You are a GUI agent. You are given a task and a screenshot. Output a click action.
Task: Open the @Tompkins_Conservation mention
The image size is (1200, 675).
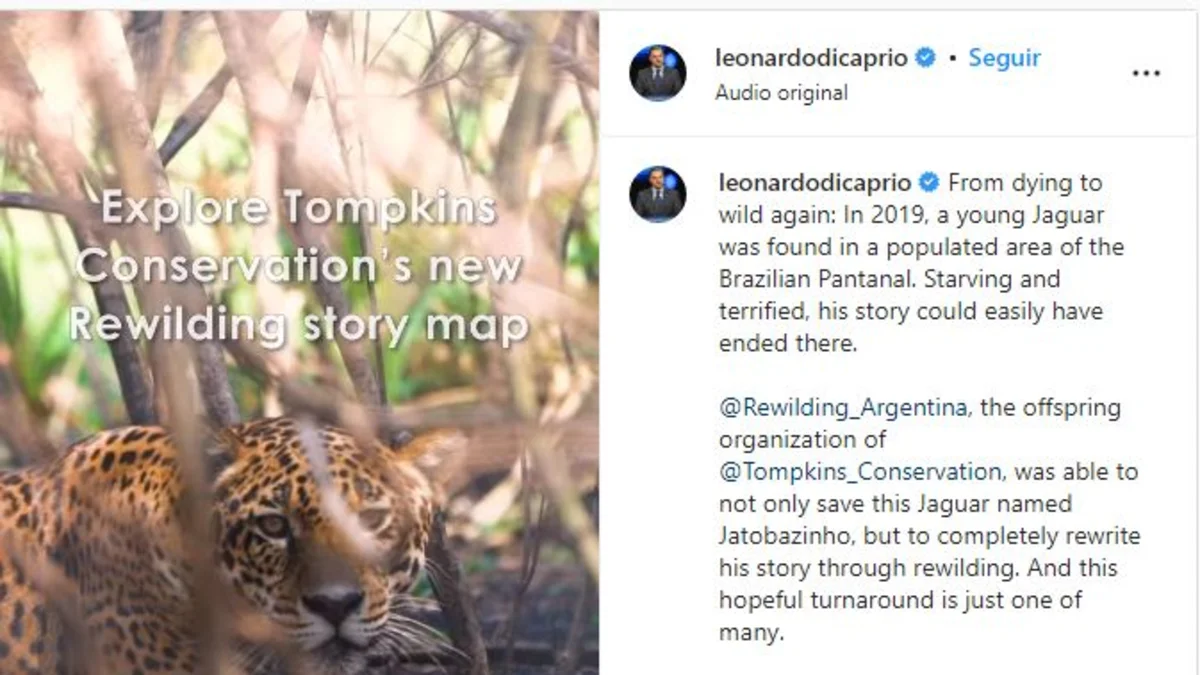point(859,471)
